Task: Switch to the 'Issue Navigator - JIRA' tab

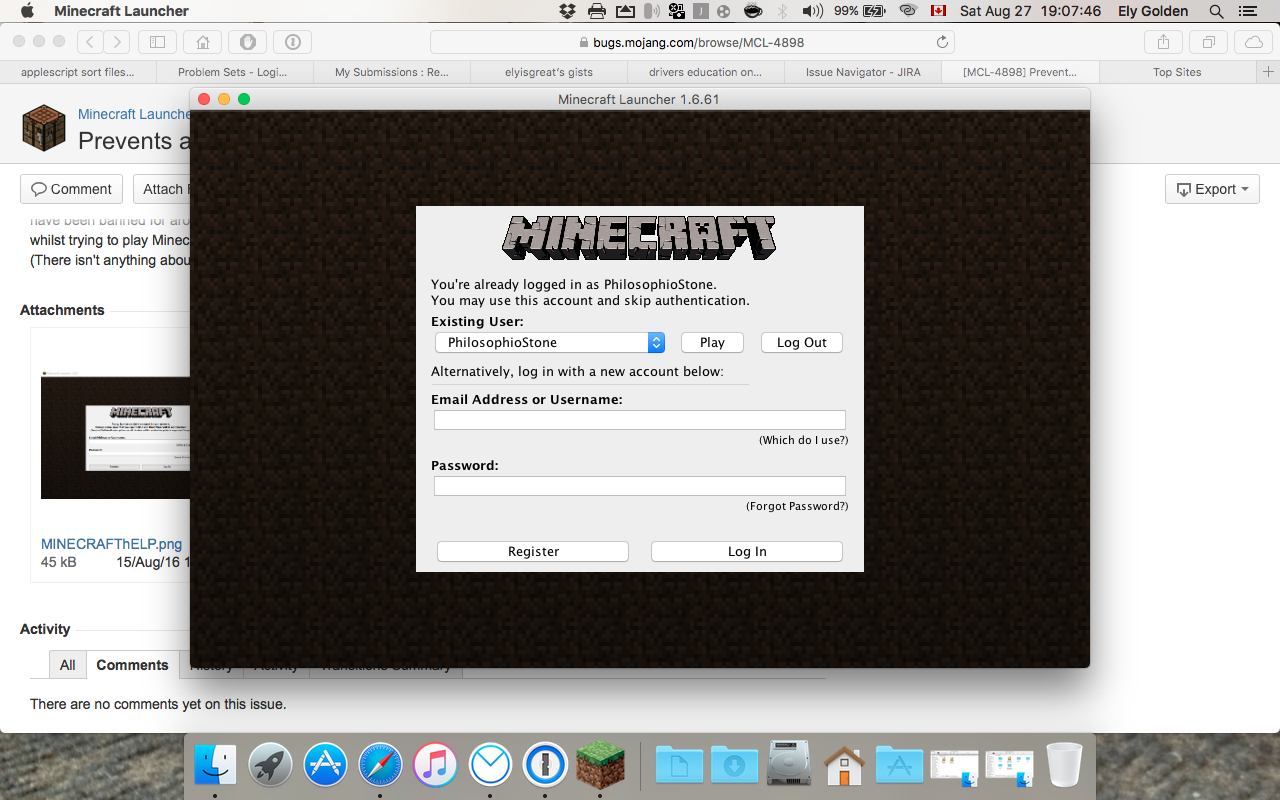Action: coord(863,72)
